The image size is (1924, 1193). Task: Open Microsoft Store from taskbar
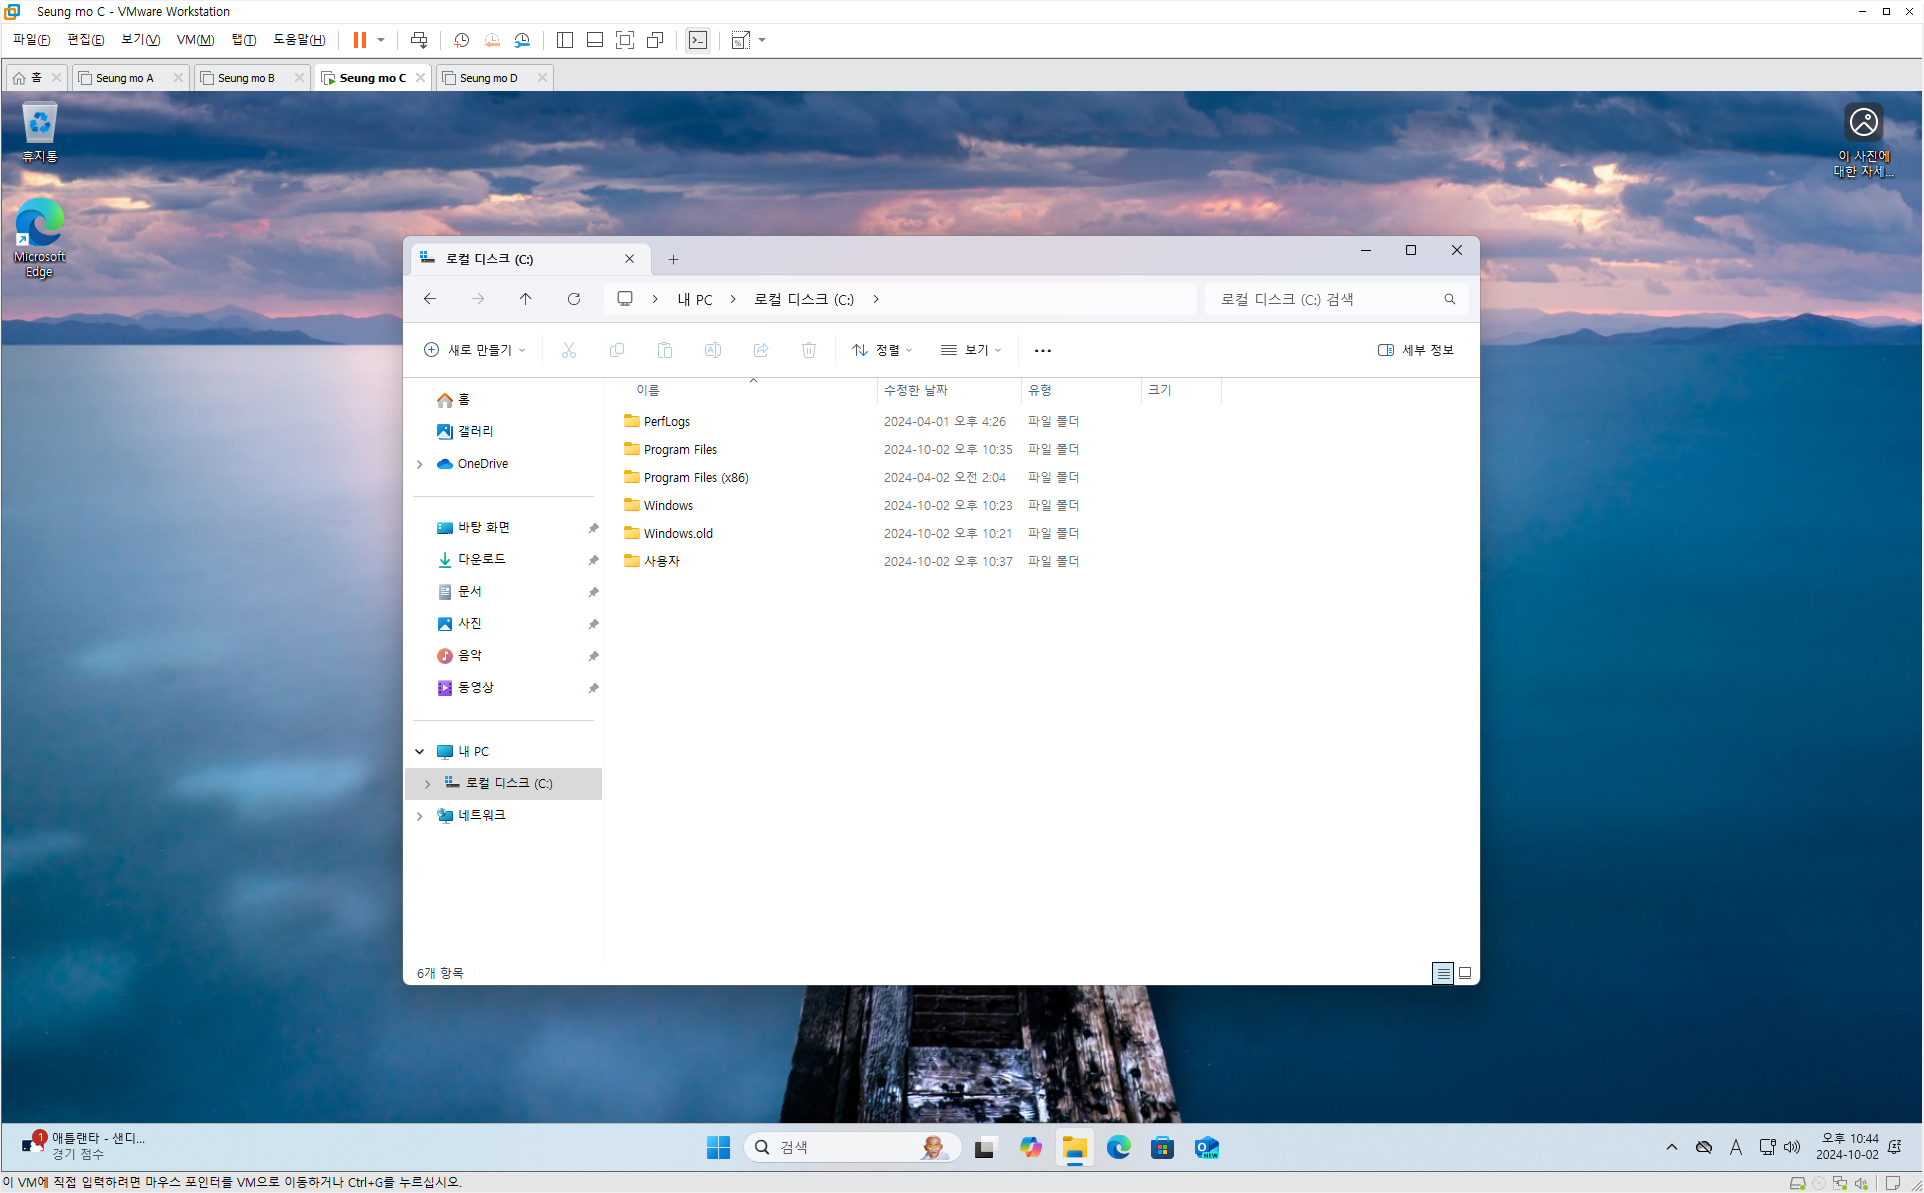coord(1162,1147)
